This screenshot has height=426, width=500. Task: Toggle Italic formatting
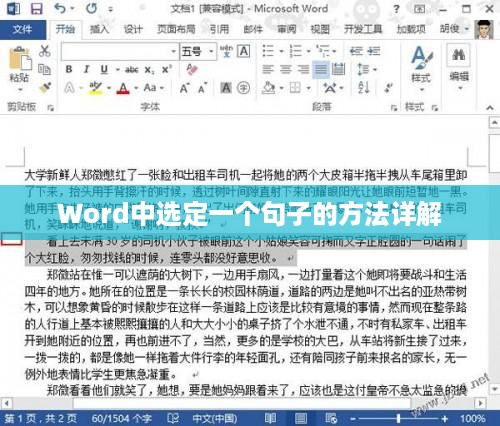[x=86, y=69]
